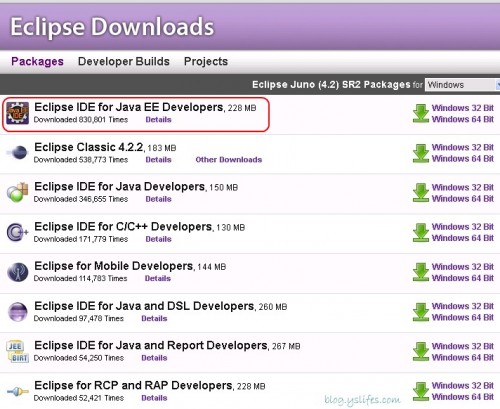Screen dimensions: 500x409
Task: Open Eclipse Classic 4.2.2 title link
Action: [x=89, y=147]
